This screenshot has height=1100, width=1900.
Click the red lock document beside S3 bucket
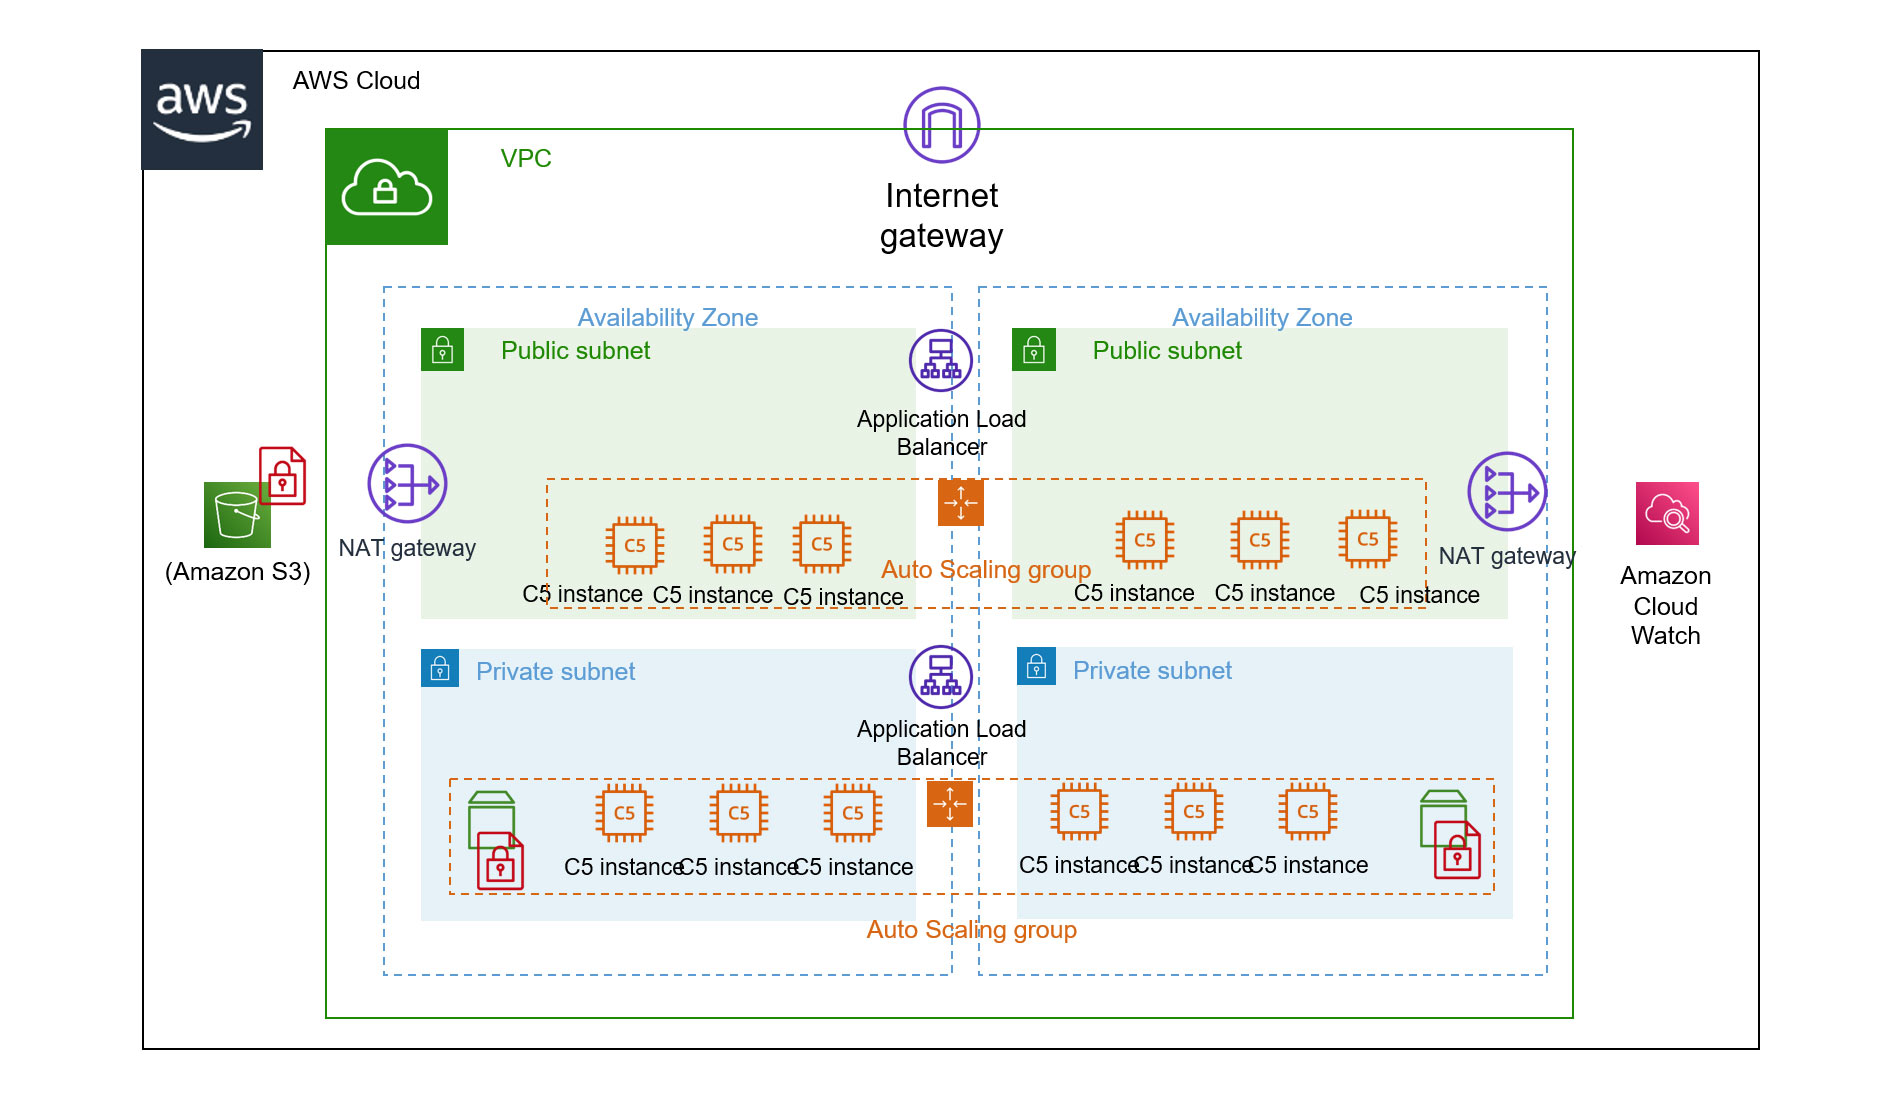click(x=283, y=476)
